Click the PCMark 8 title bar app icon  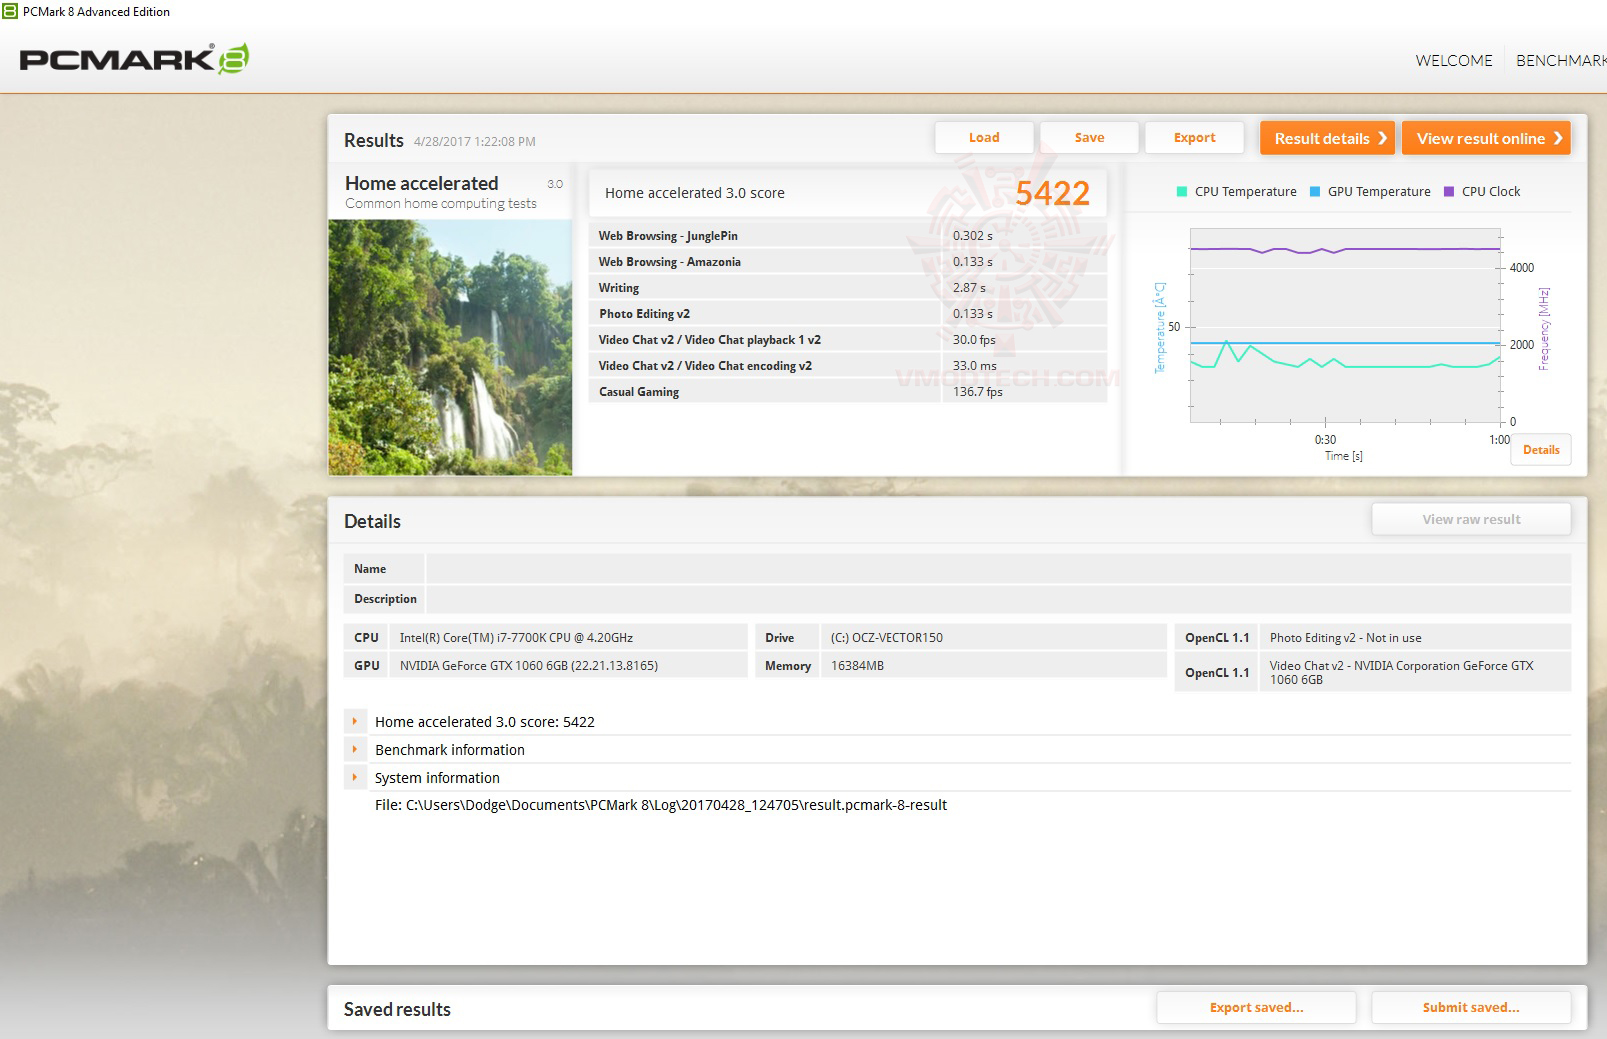click(10, 11)
